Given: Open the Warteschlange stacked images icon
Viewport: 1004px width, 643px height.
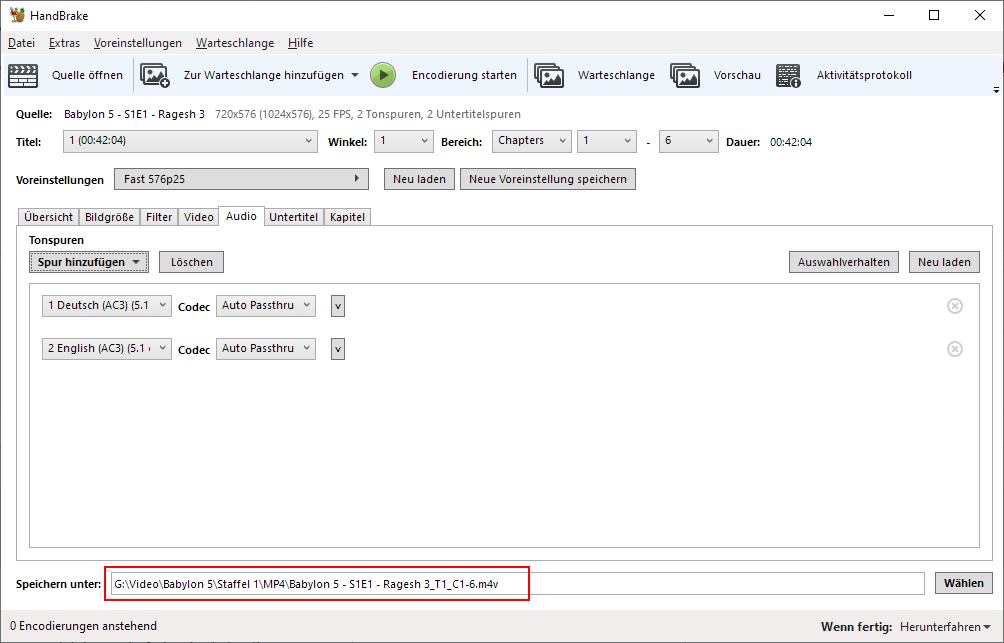Looking at the screenshot, I should click(x=549, y=76).
